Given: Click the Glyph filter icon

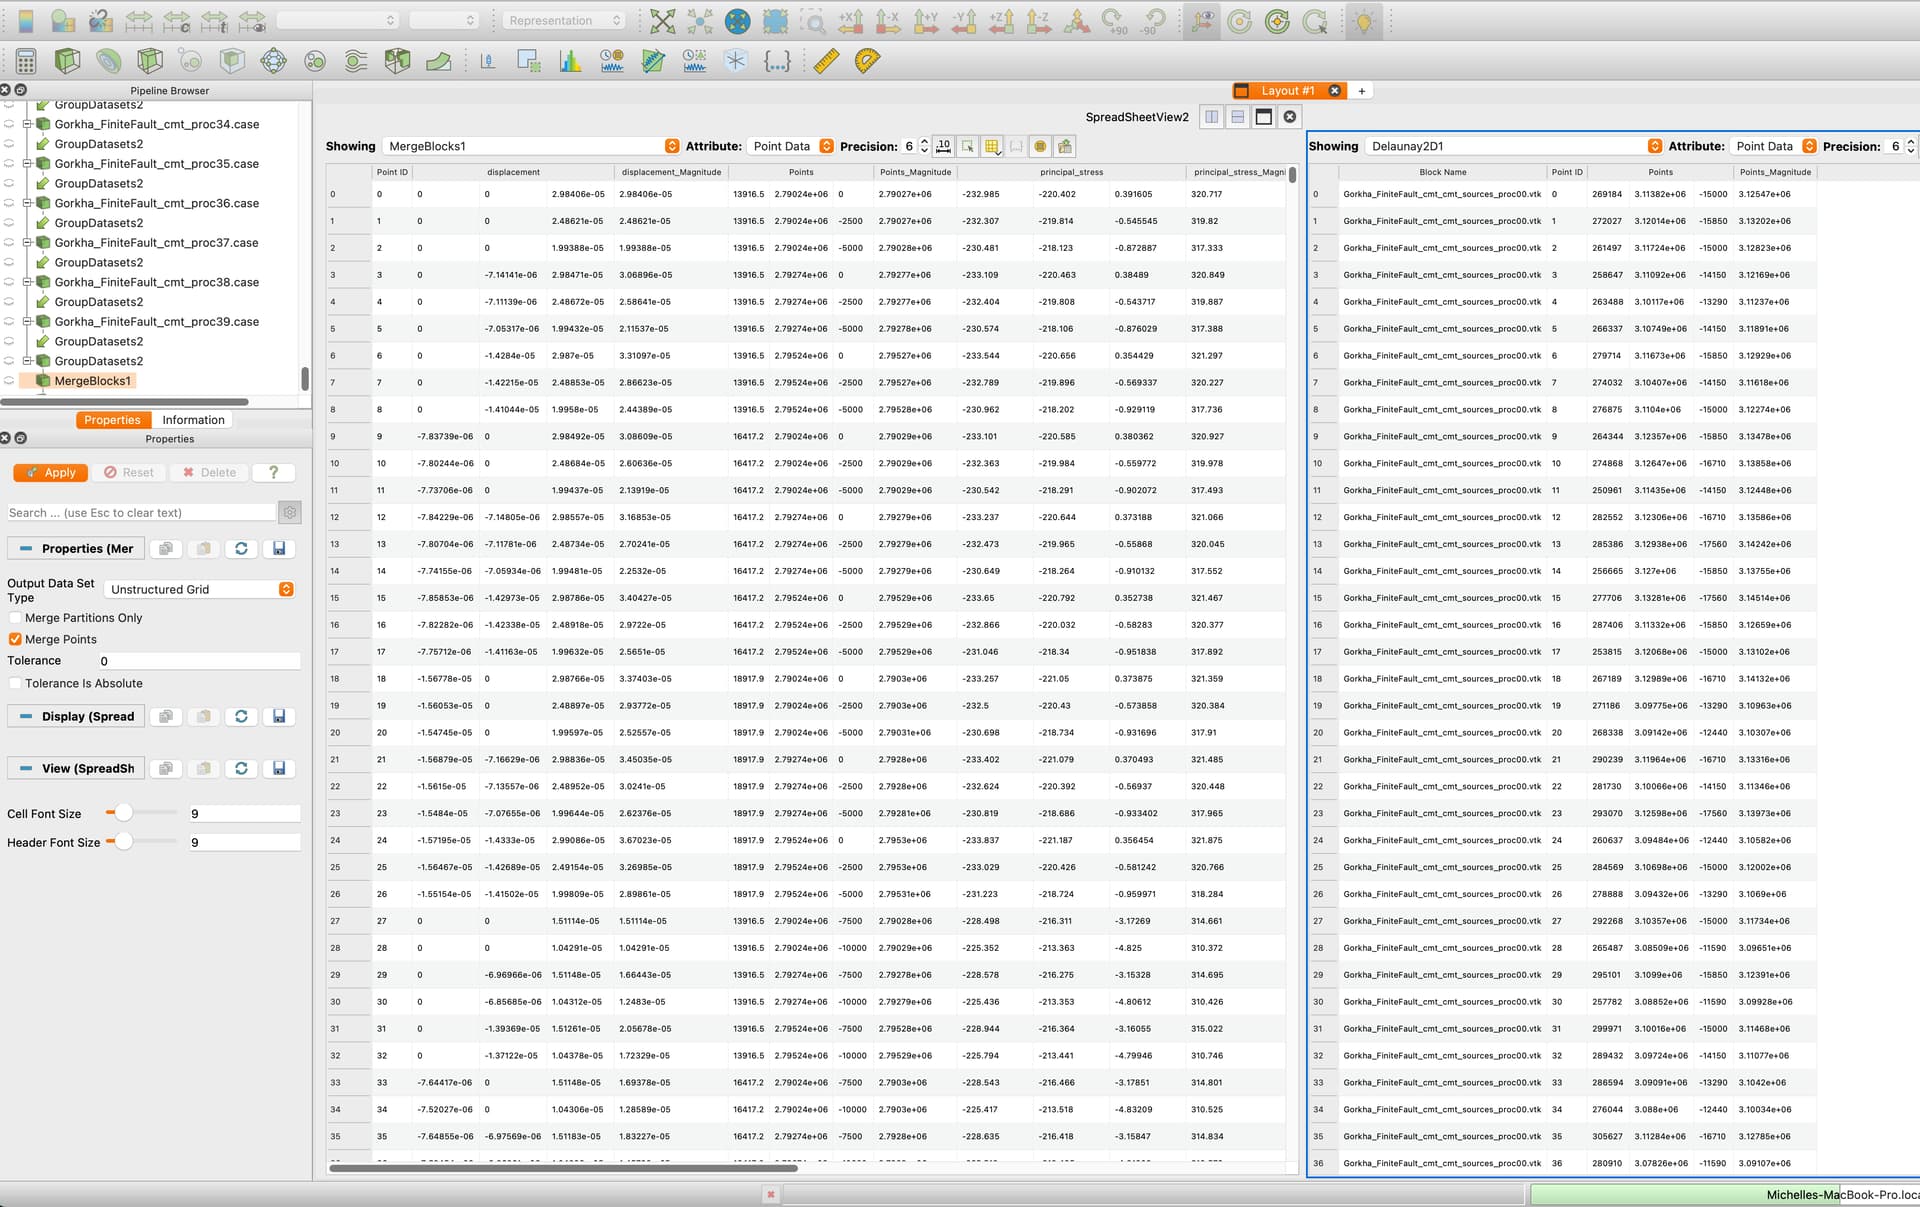Looking at the screenshot, I should coord(274,61).
